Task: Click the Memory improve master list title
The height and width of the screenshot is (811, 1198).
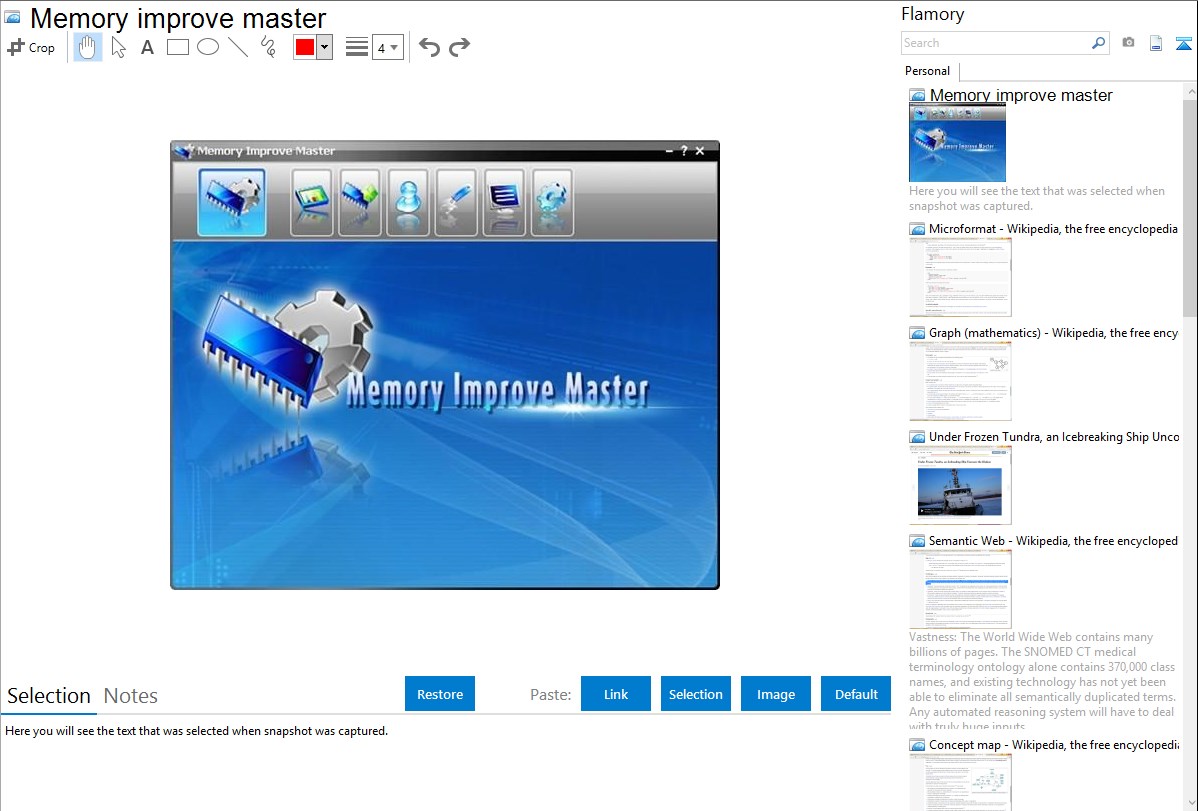Action: tap(1021, 95)
